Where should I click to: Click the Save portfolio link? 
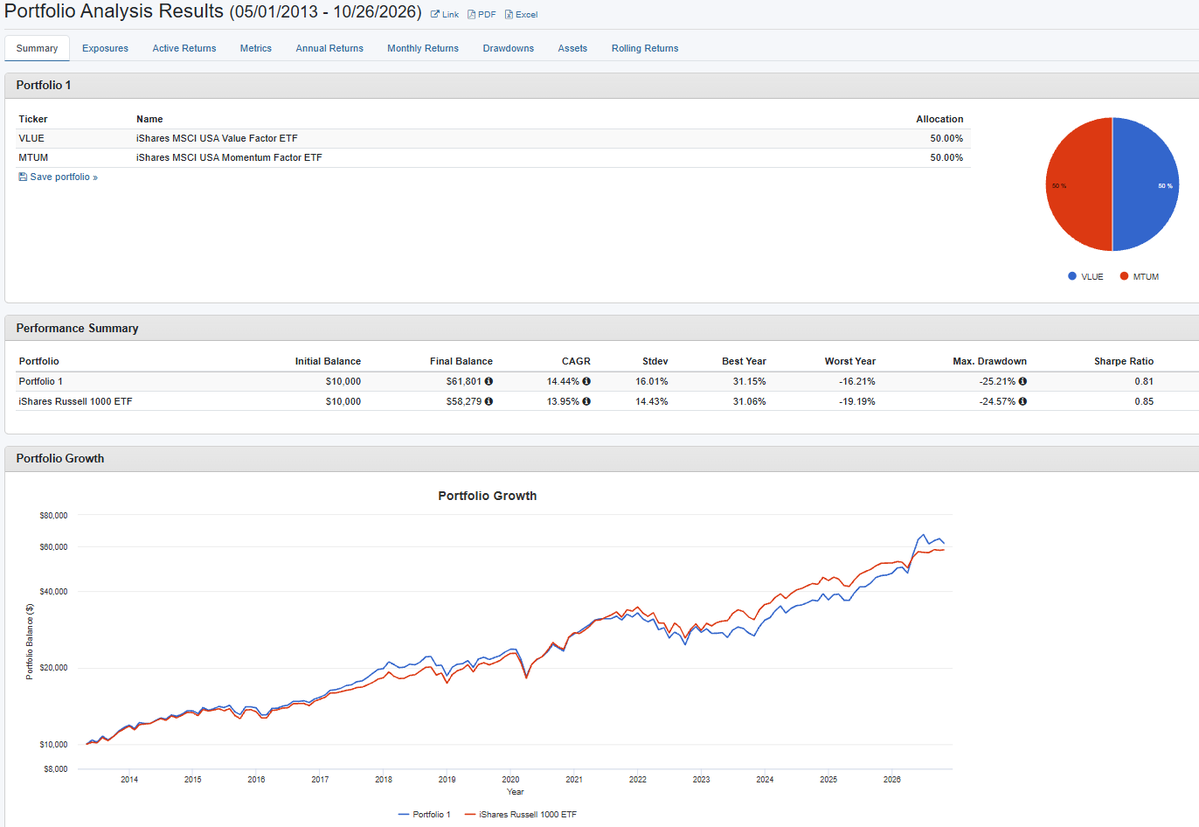click(x=58, y=177)
